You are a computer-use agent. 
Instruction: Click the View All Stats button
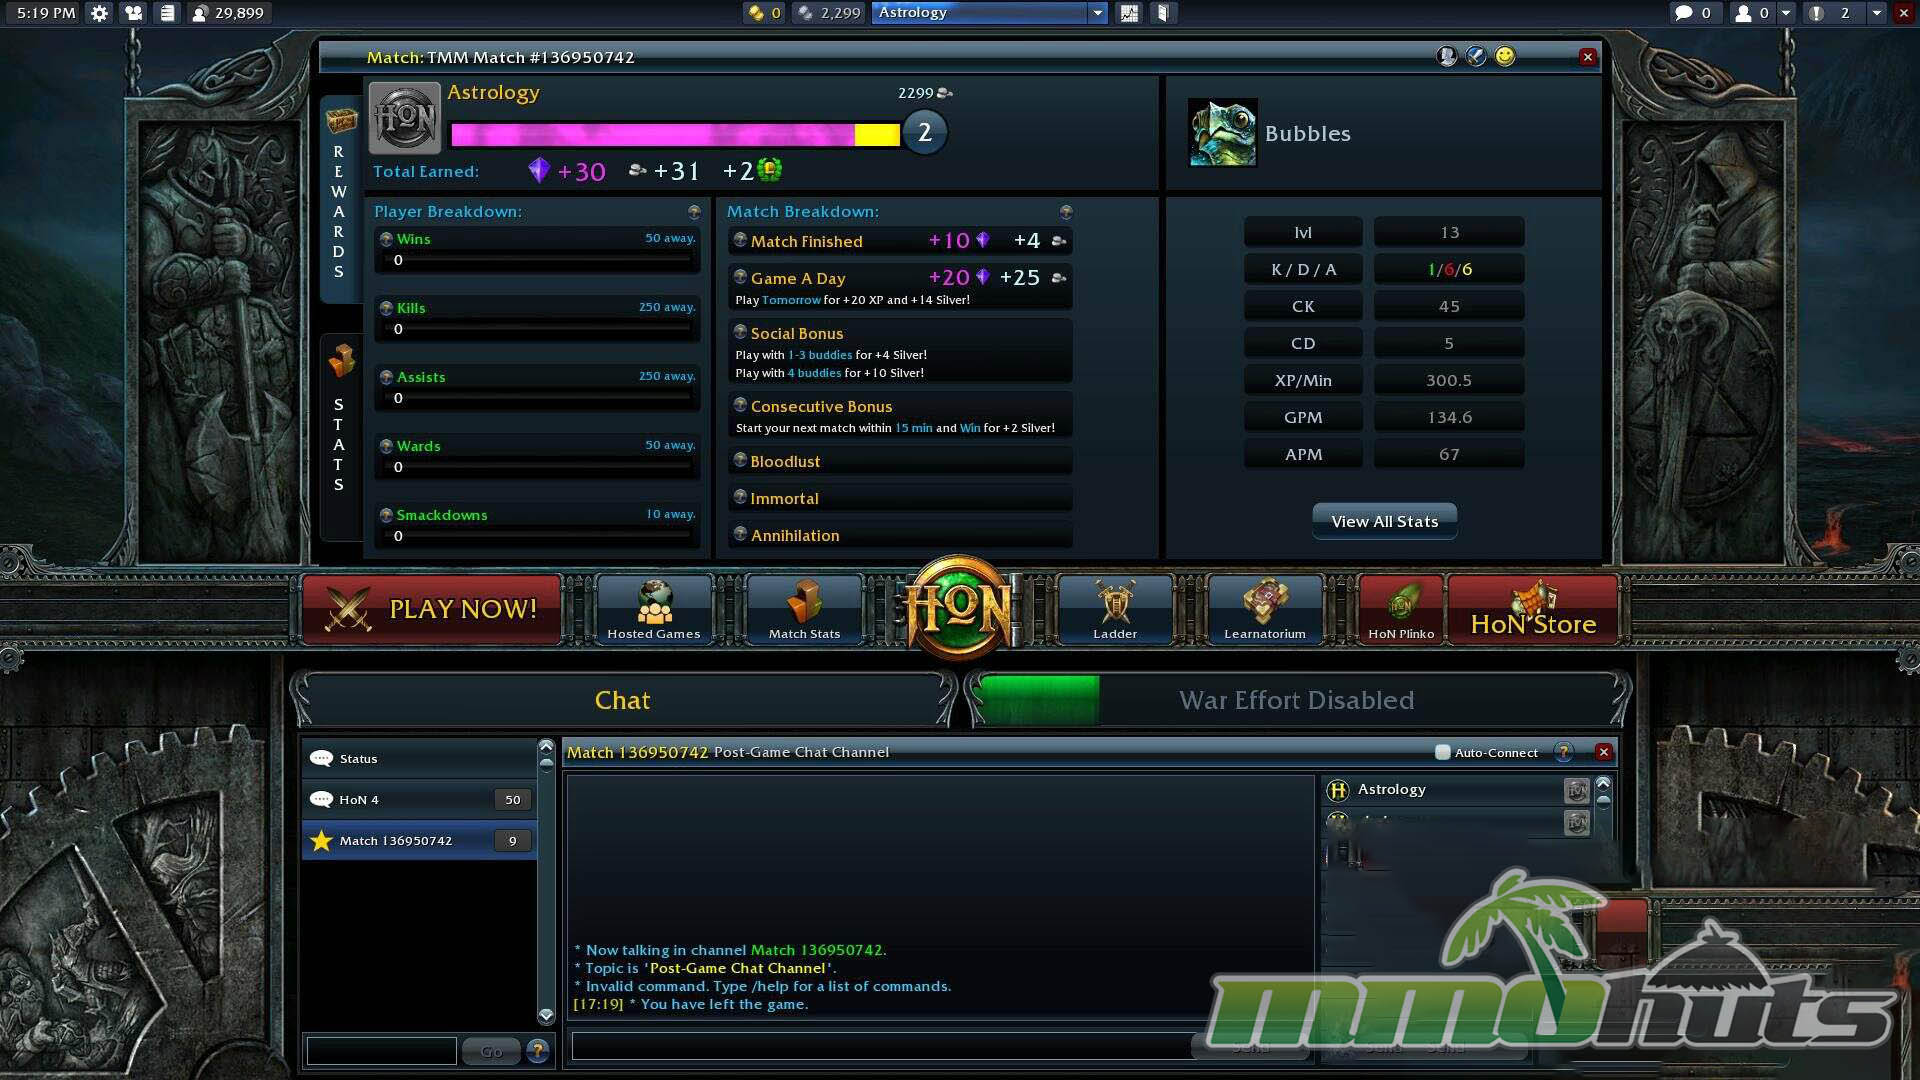[1384, 521]
